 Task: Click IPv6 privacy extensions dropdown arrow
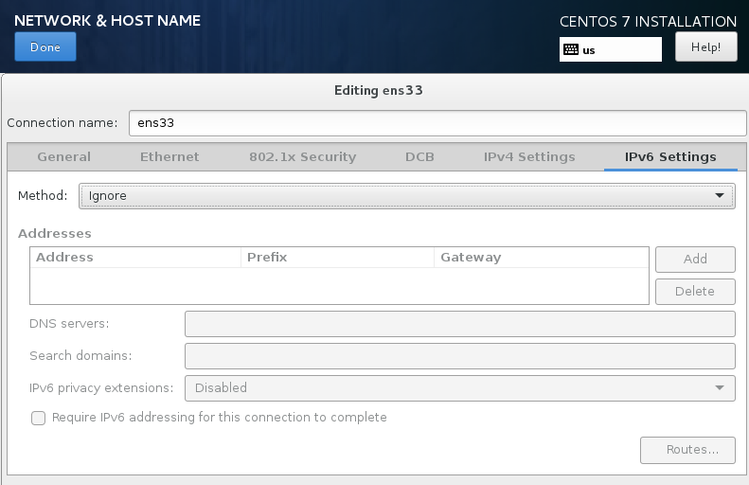coord(719,388)
